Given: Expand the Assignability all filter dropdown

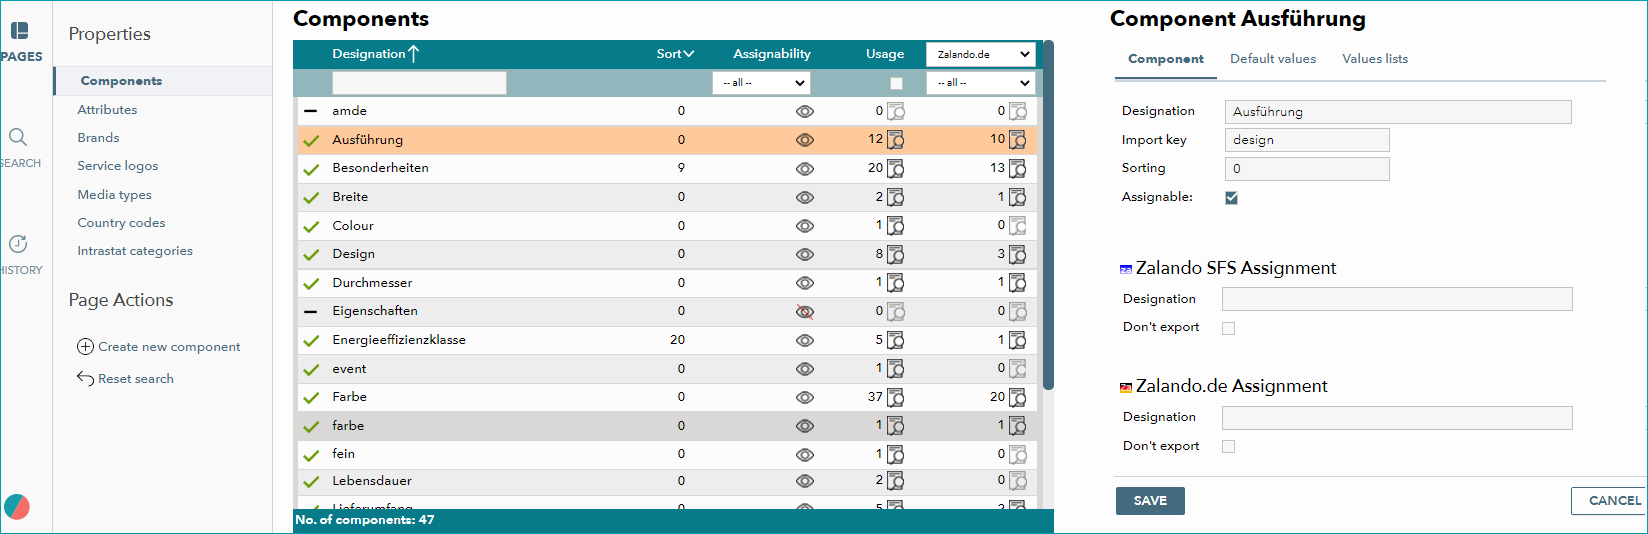Looking at the screenshot, I should [761, 83].
